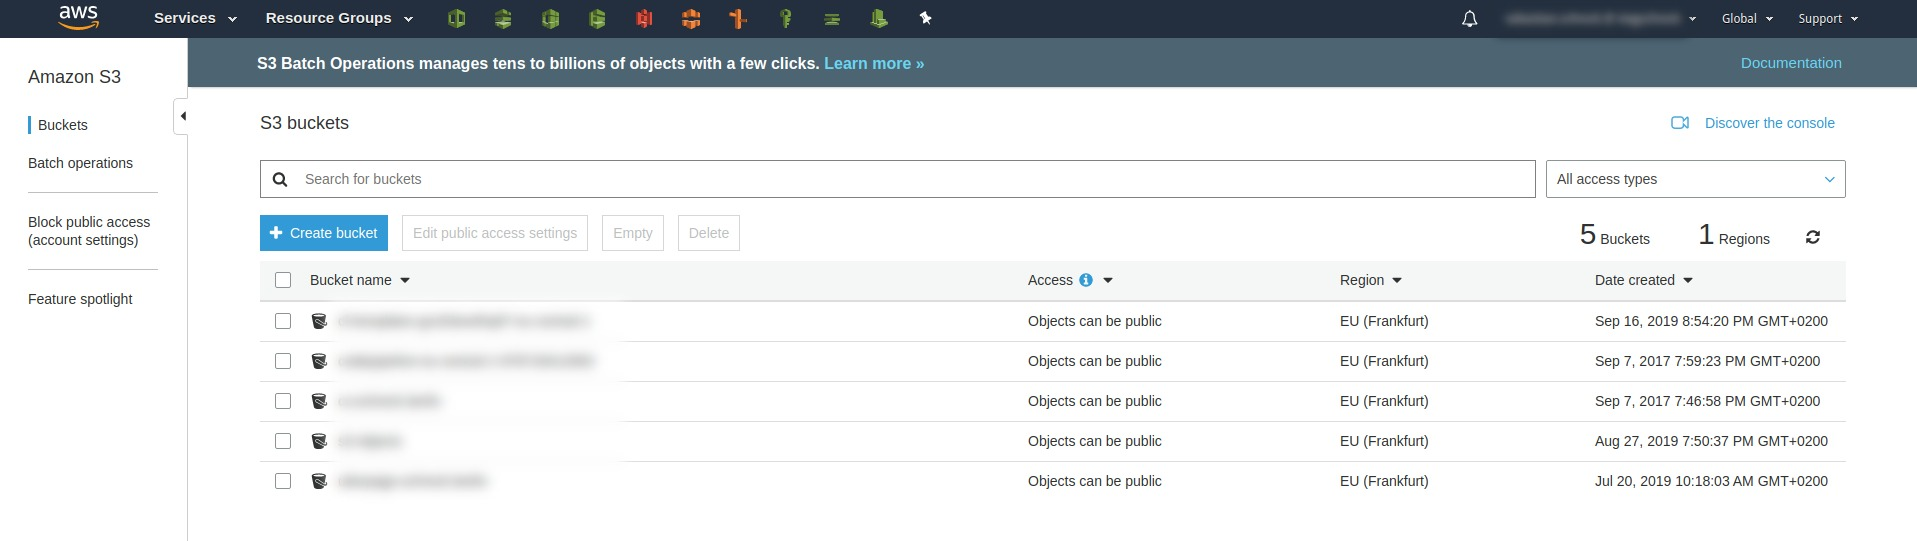
Task: Select Buckets in the sidebar
Action: [x=63, y=125]
